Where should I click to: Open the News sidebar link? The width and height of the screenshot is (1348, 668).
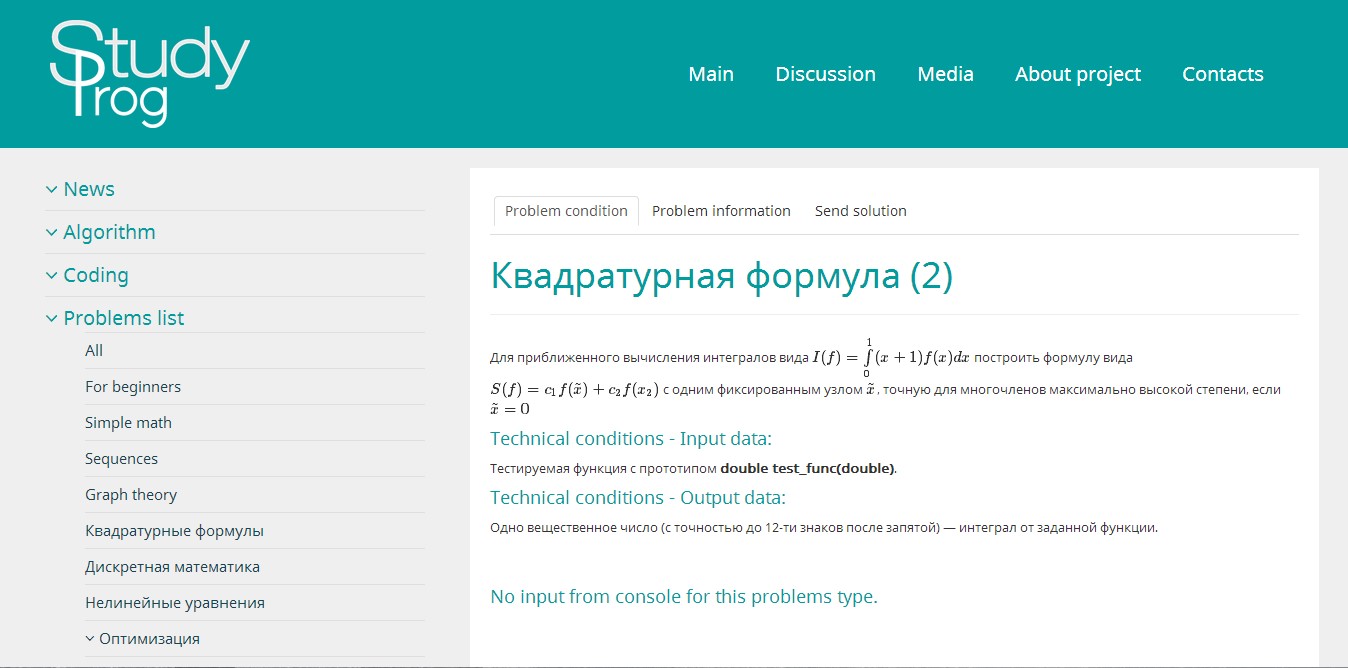coord(89,189)
